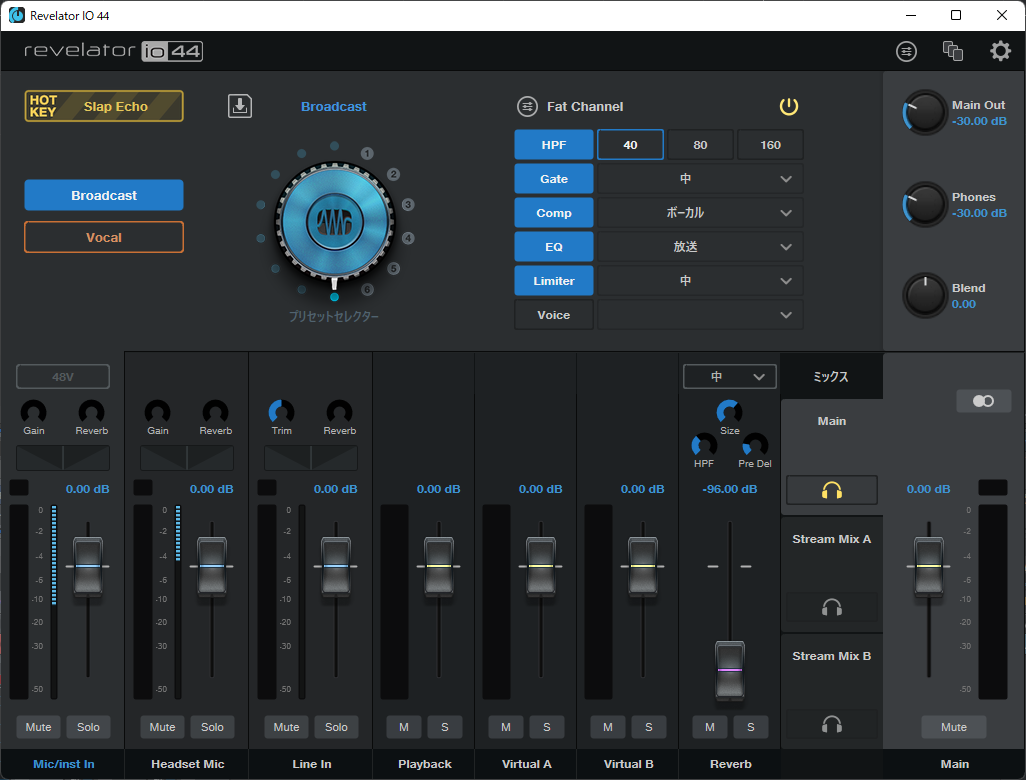Screen dimensions: 1026x780
Task: Select preset slot 5 on dial
Action: tap(393, 268)
